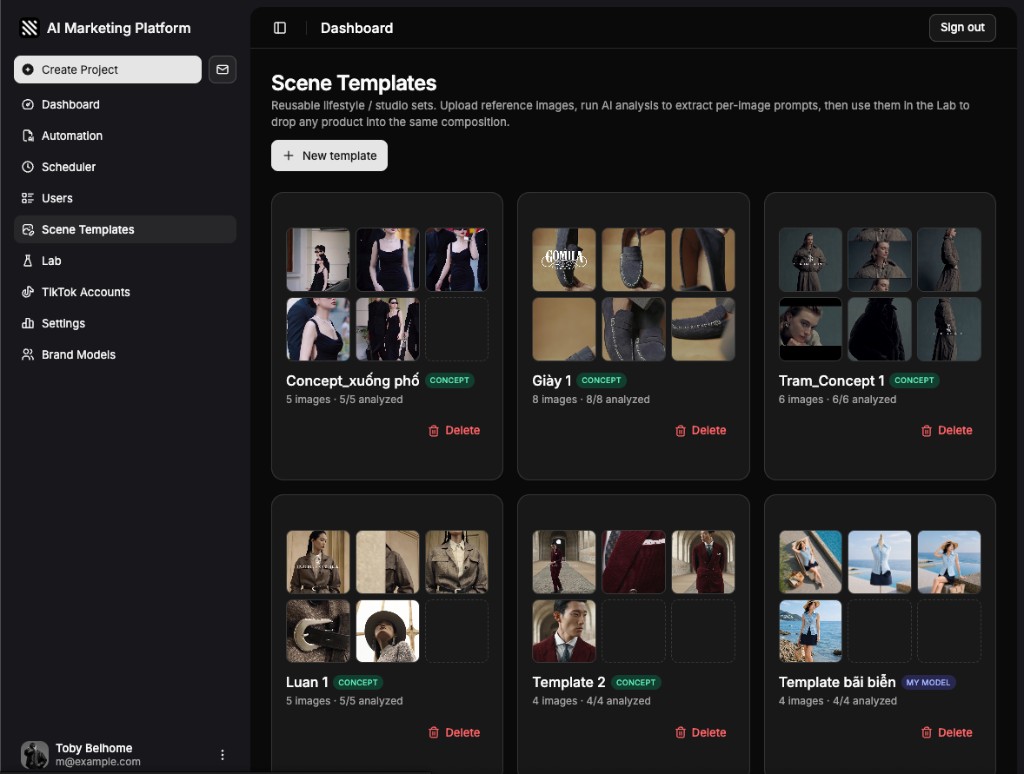The width and height of the screenshot is (1024, 774).
Task: Open the Settings page
Action: click(125, 323)
